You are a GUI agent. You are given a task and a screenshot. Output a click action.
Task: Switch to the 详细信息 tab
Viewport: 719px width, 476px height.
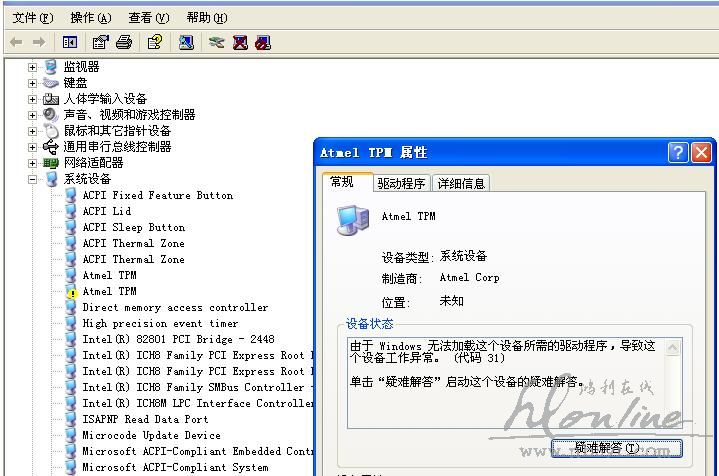461,184
